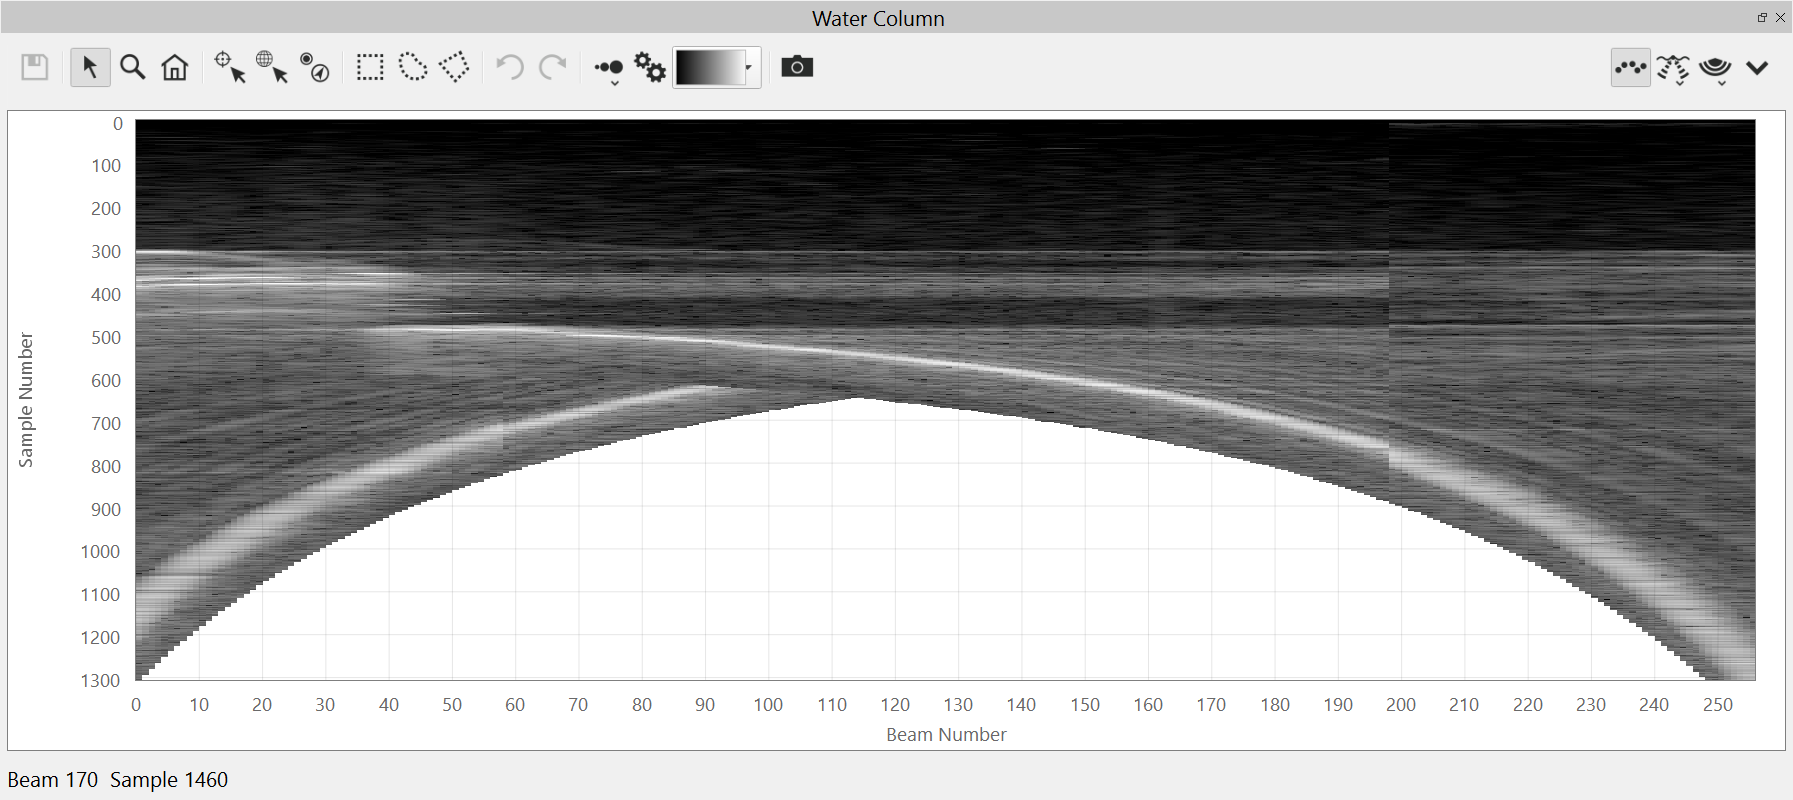This screenshot has width=1793, height=800.
Task: Click the disabled Save icon
Action: pyautogui.click(x=35, y=67)
